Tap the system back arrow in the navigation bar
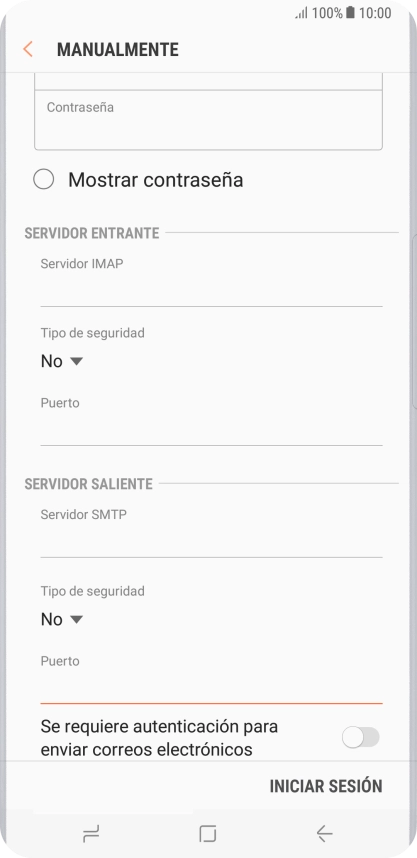Image resolution: width=417 pixels, height=858 pixels. coord(325,834)
